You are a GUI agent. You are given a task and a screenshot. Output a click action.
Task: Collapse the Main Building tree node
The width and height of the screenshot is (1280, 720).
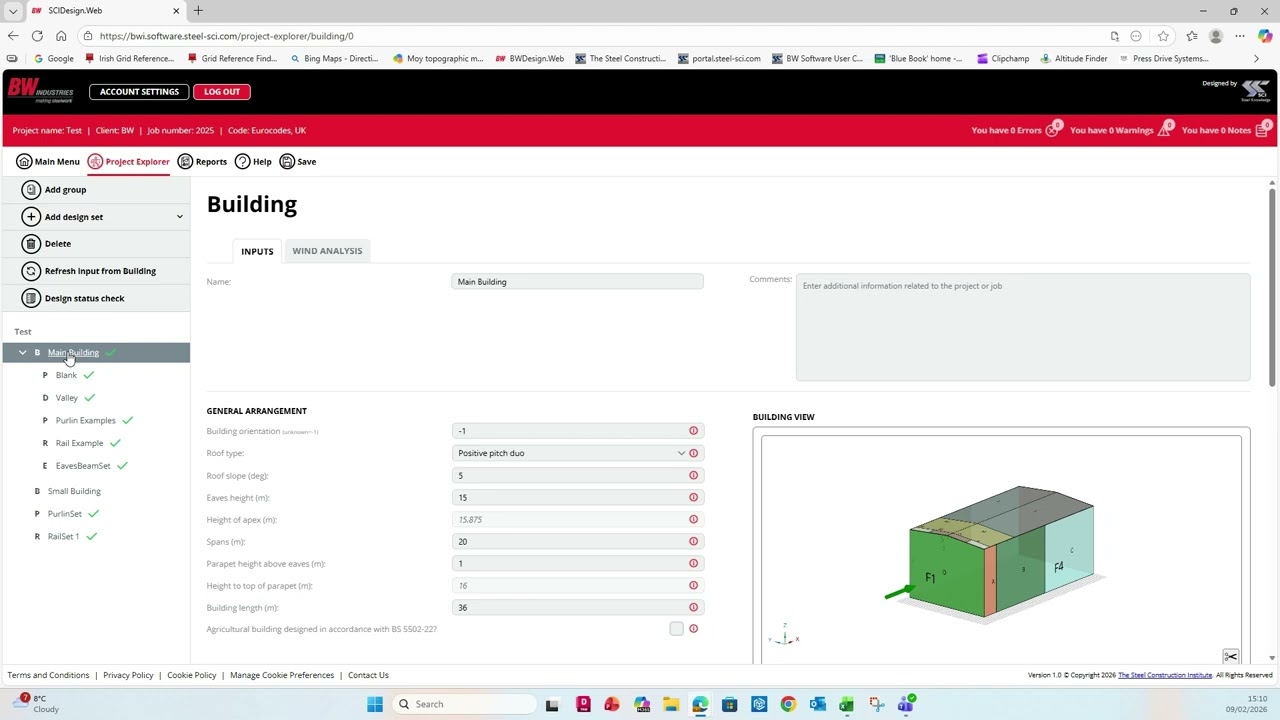(23, 353)
